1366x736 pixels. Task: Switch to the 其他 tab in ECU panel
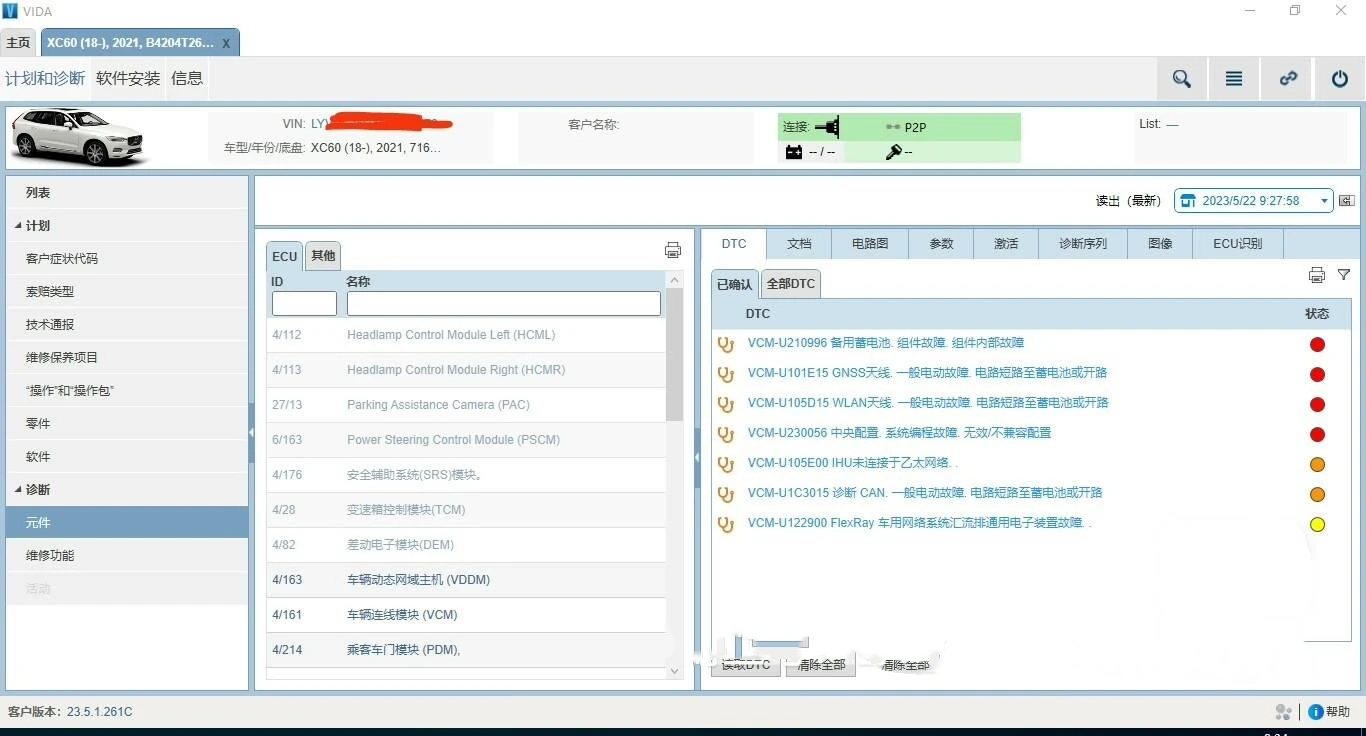(x=323, y=256)
